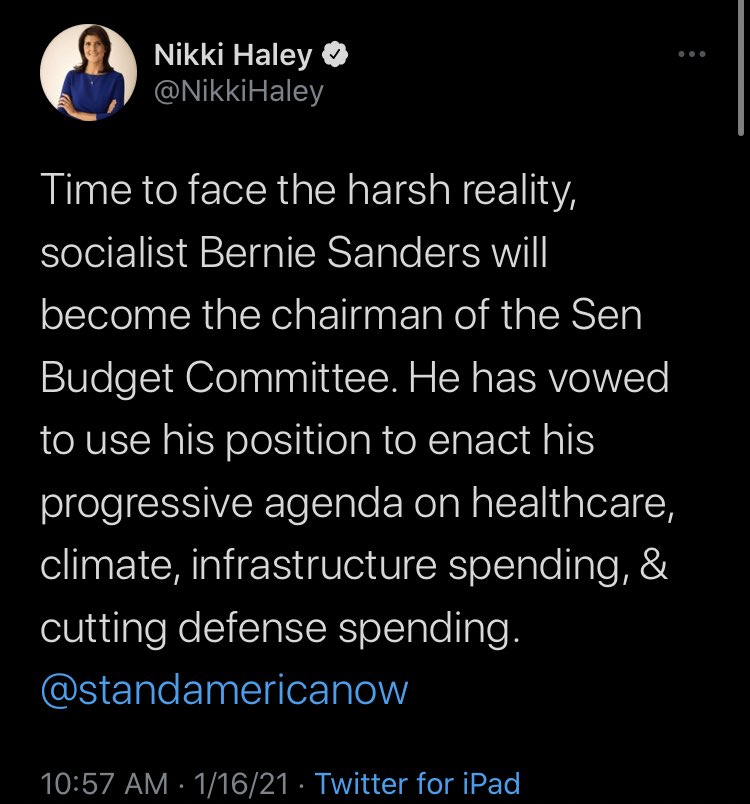Open the tweet's three-dot more menu
Screen dimensions: 750x804
[x=692, y=54]
